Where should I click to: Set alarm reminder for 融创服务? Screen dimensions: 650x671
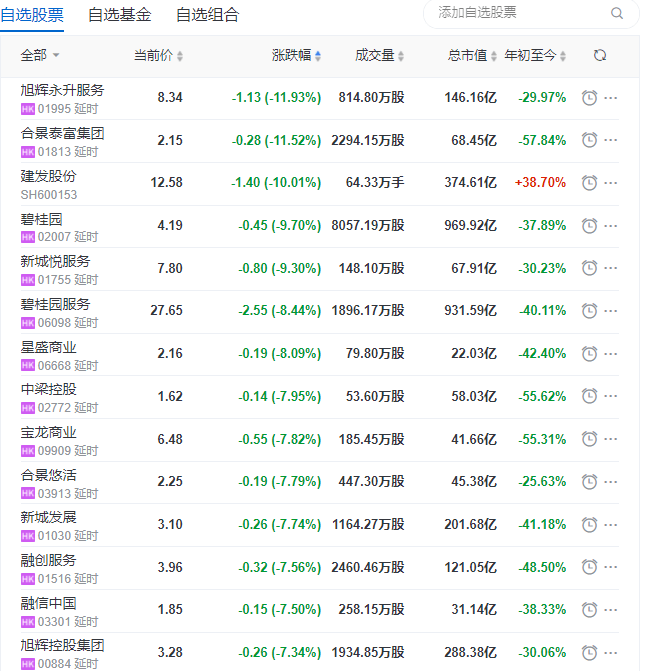[590, 566]
